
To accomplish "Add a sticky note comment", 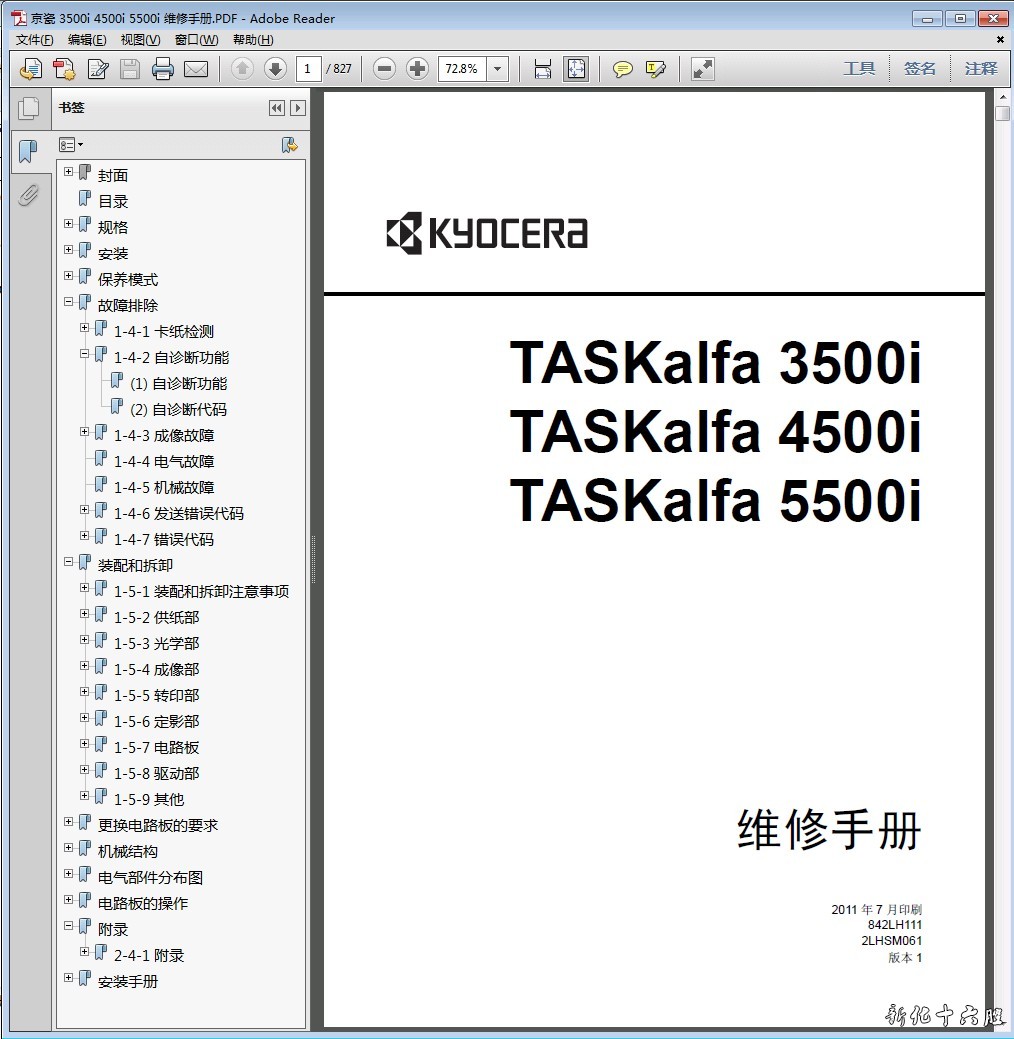I will 623,69.
